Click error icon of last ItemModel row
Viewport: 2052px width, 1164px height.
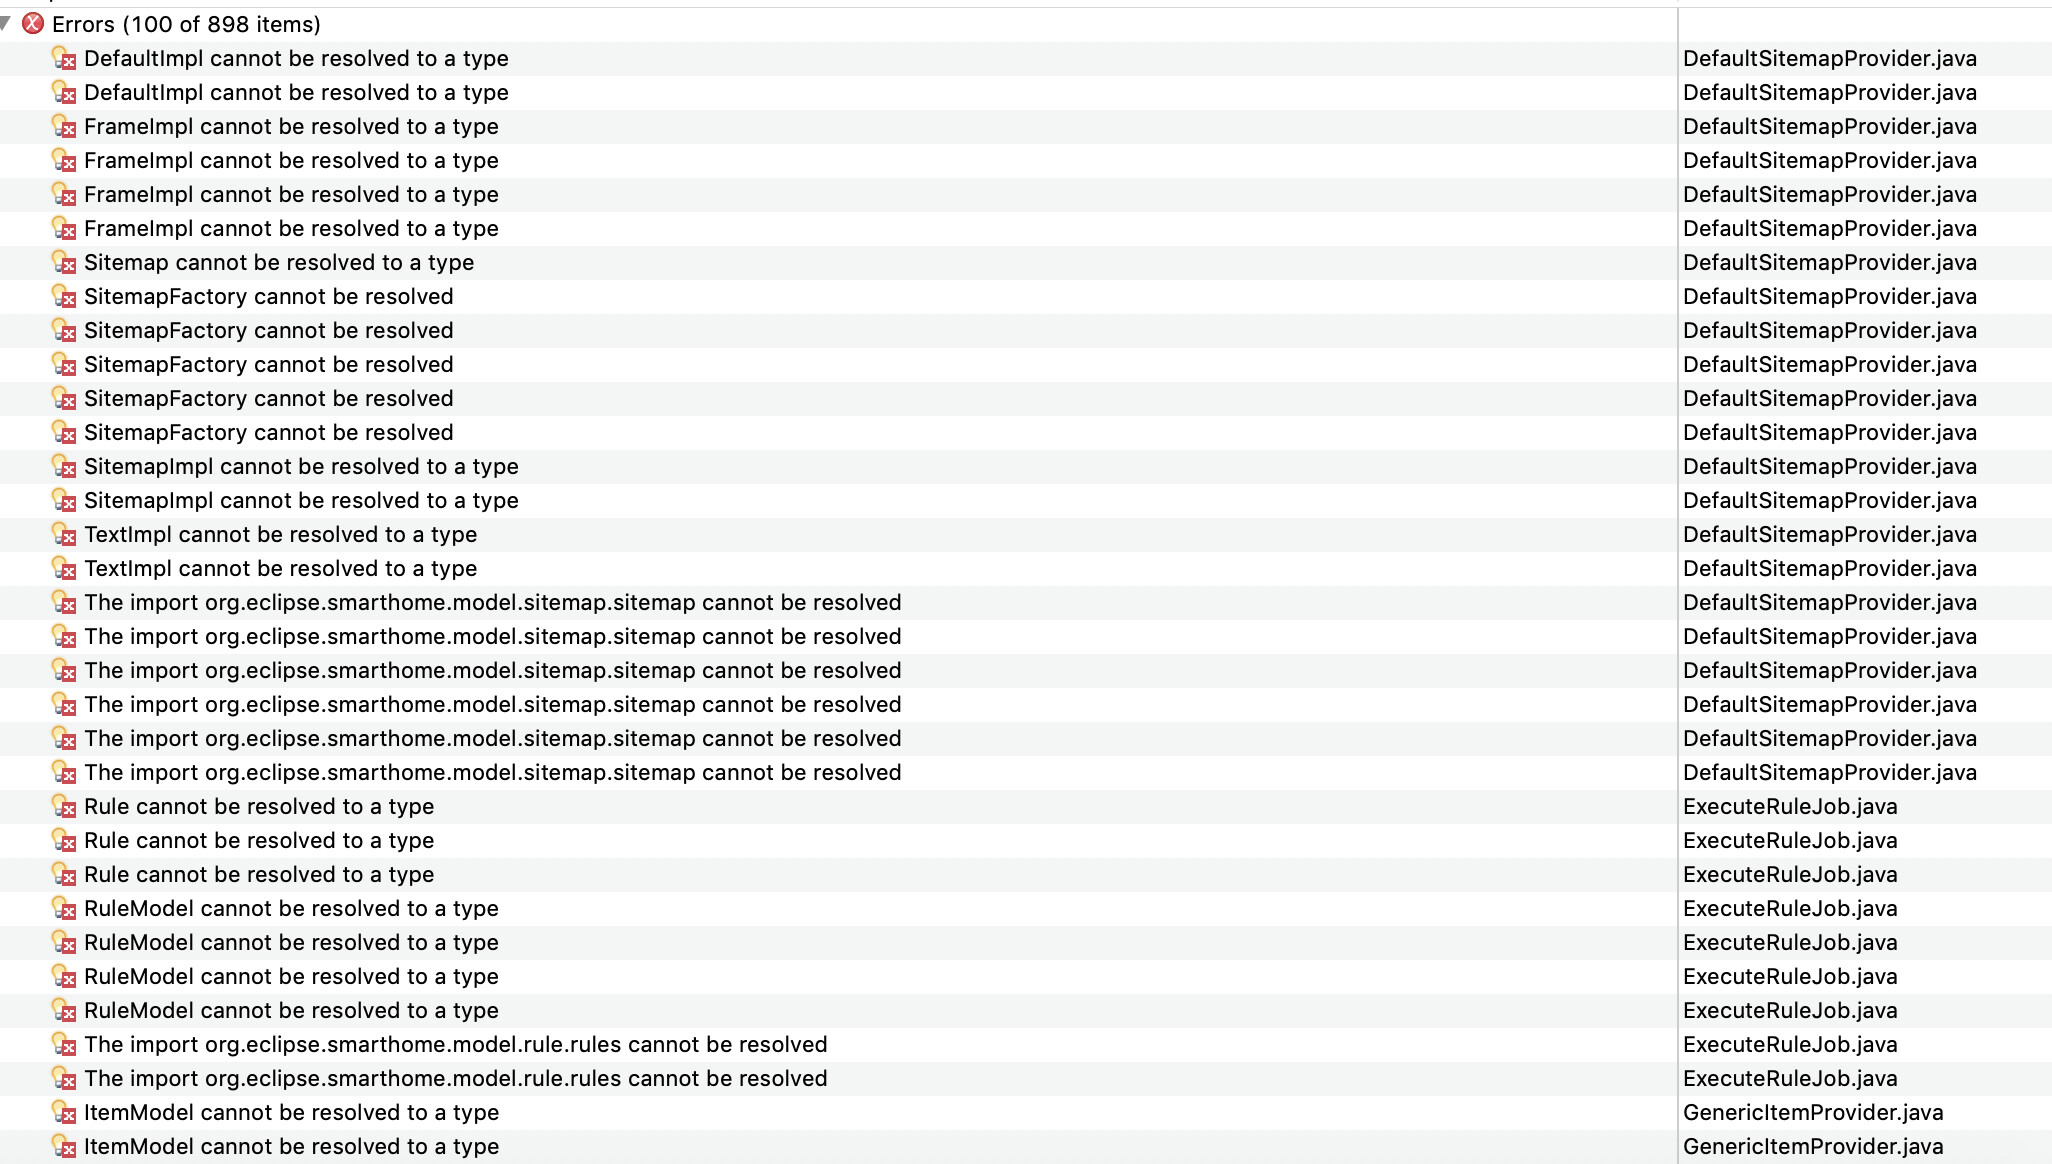click(63, 1147)
